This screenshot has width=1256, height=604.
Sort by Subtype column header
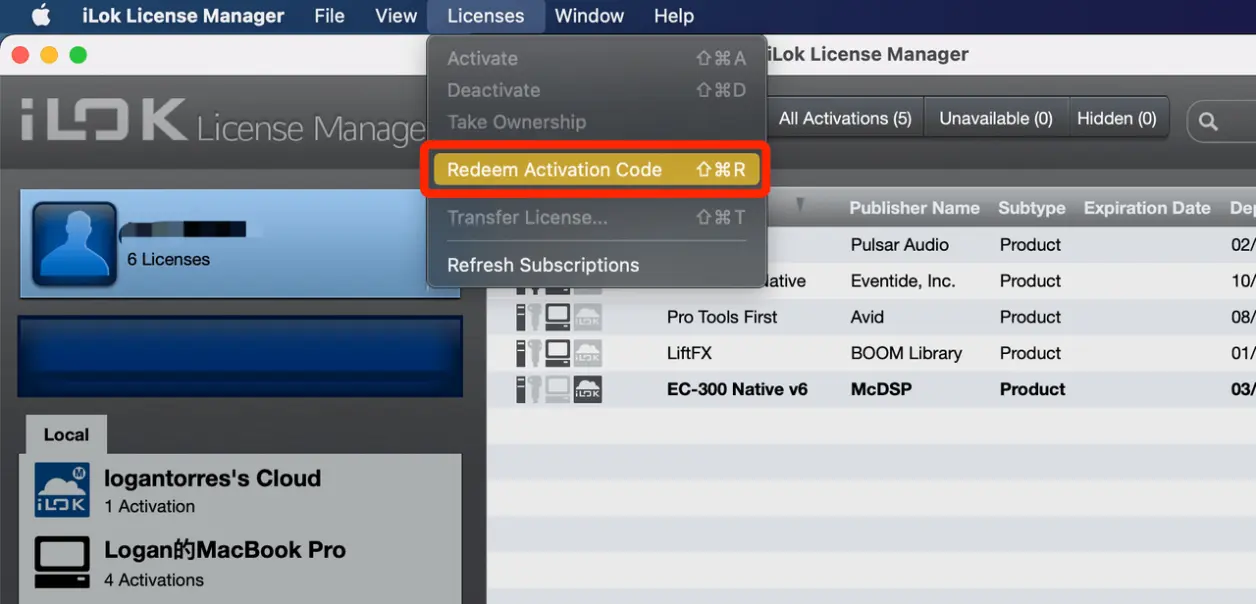click(1031, 208)
